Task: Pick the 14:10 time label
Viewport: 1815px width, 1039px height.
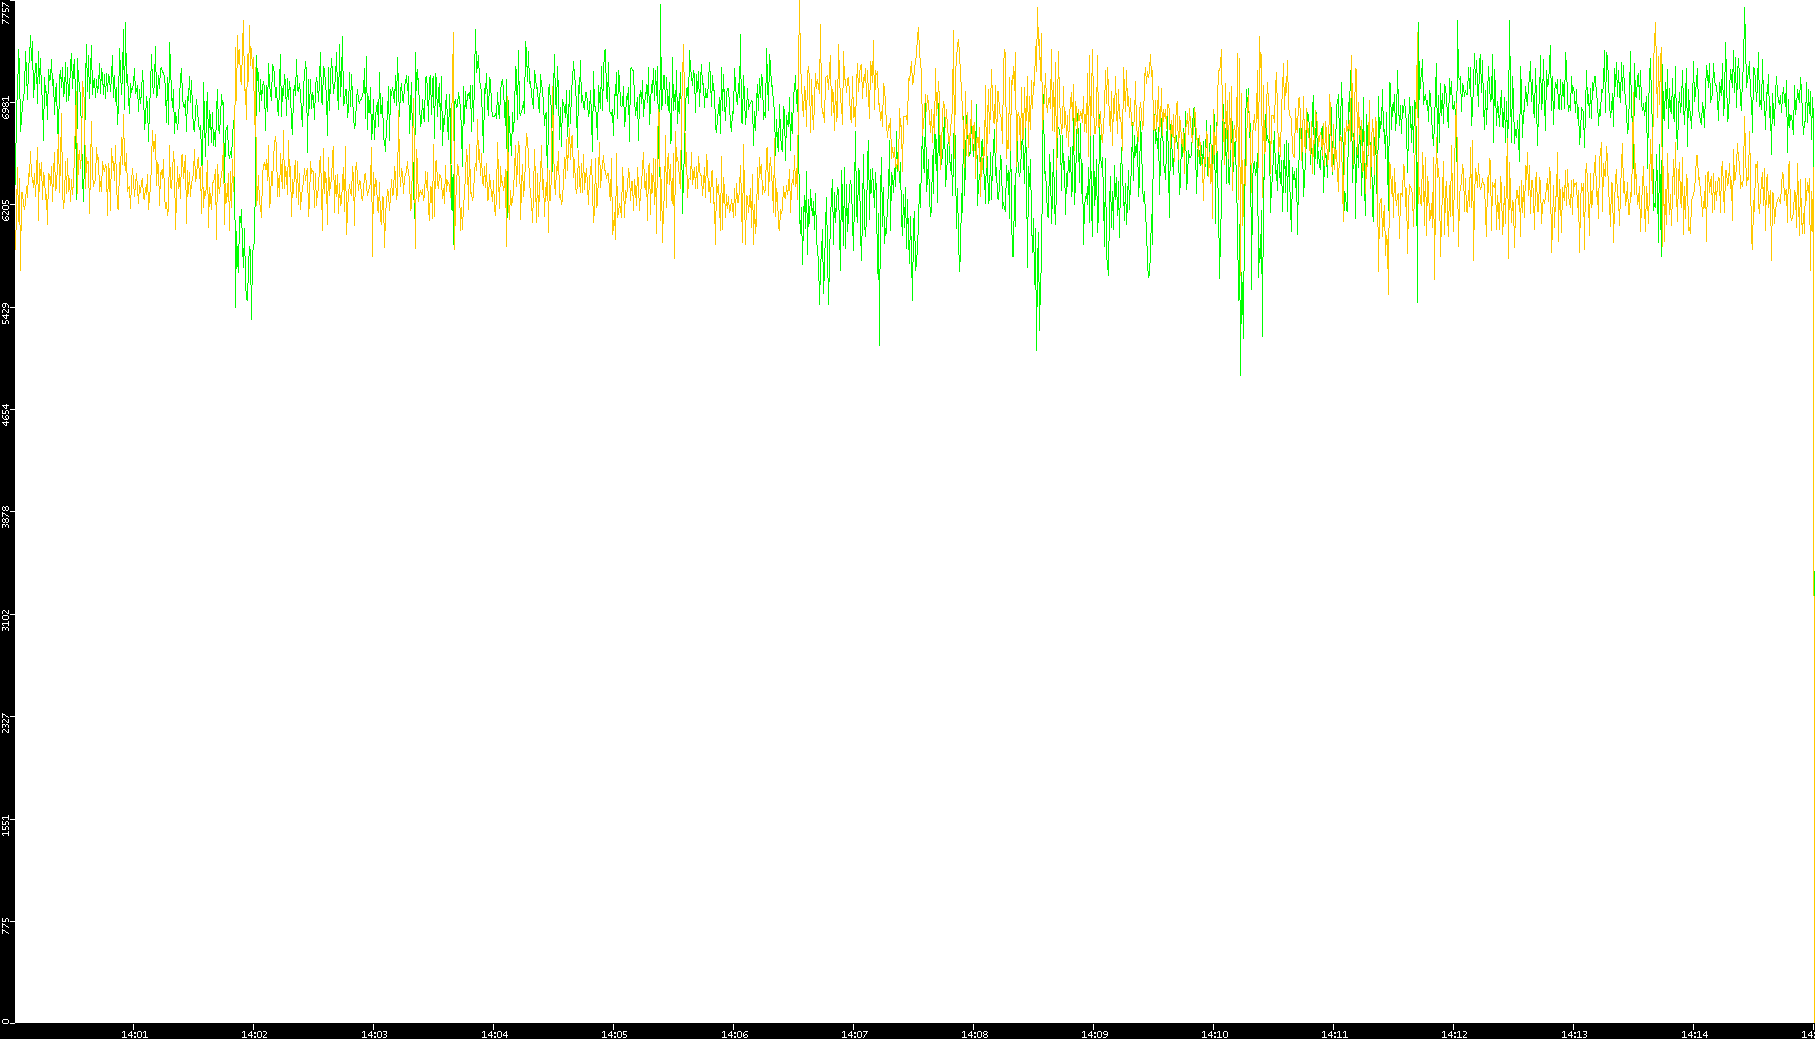Action: point(1214,1034)
